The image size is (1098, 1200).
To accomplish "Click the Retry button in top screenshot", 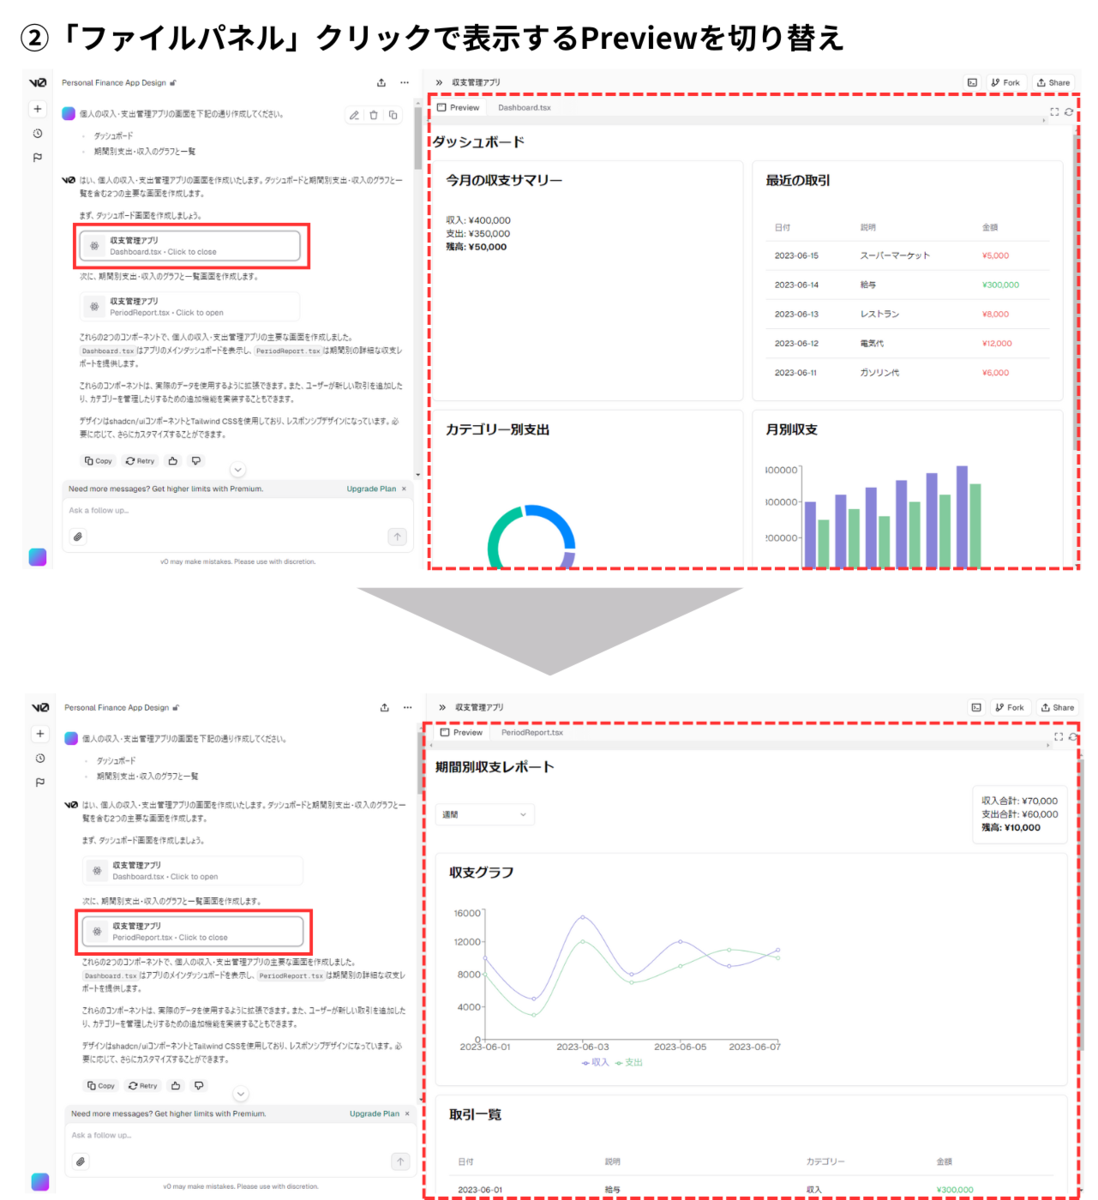I will click(x=140, y=461).
